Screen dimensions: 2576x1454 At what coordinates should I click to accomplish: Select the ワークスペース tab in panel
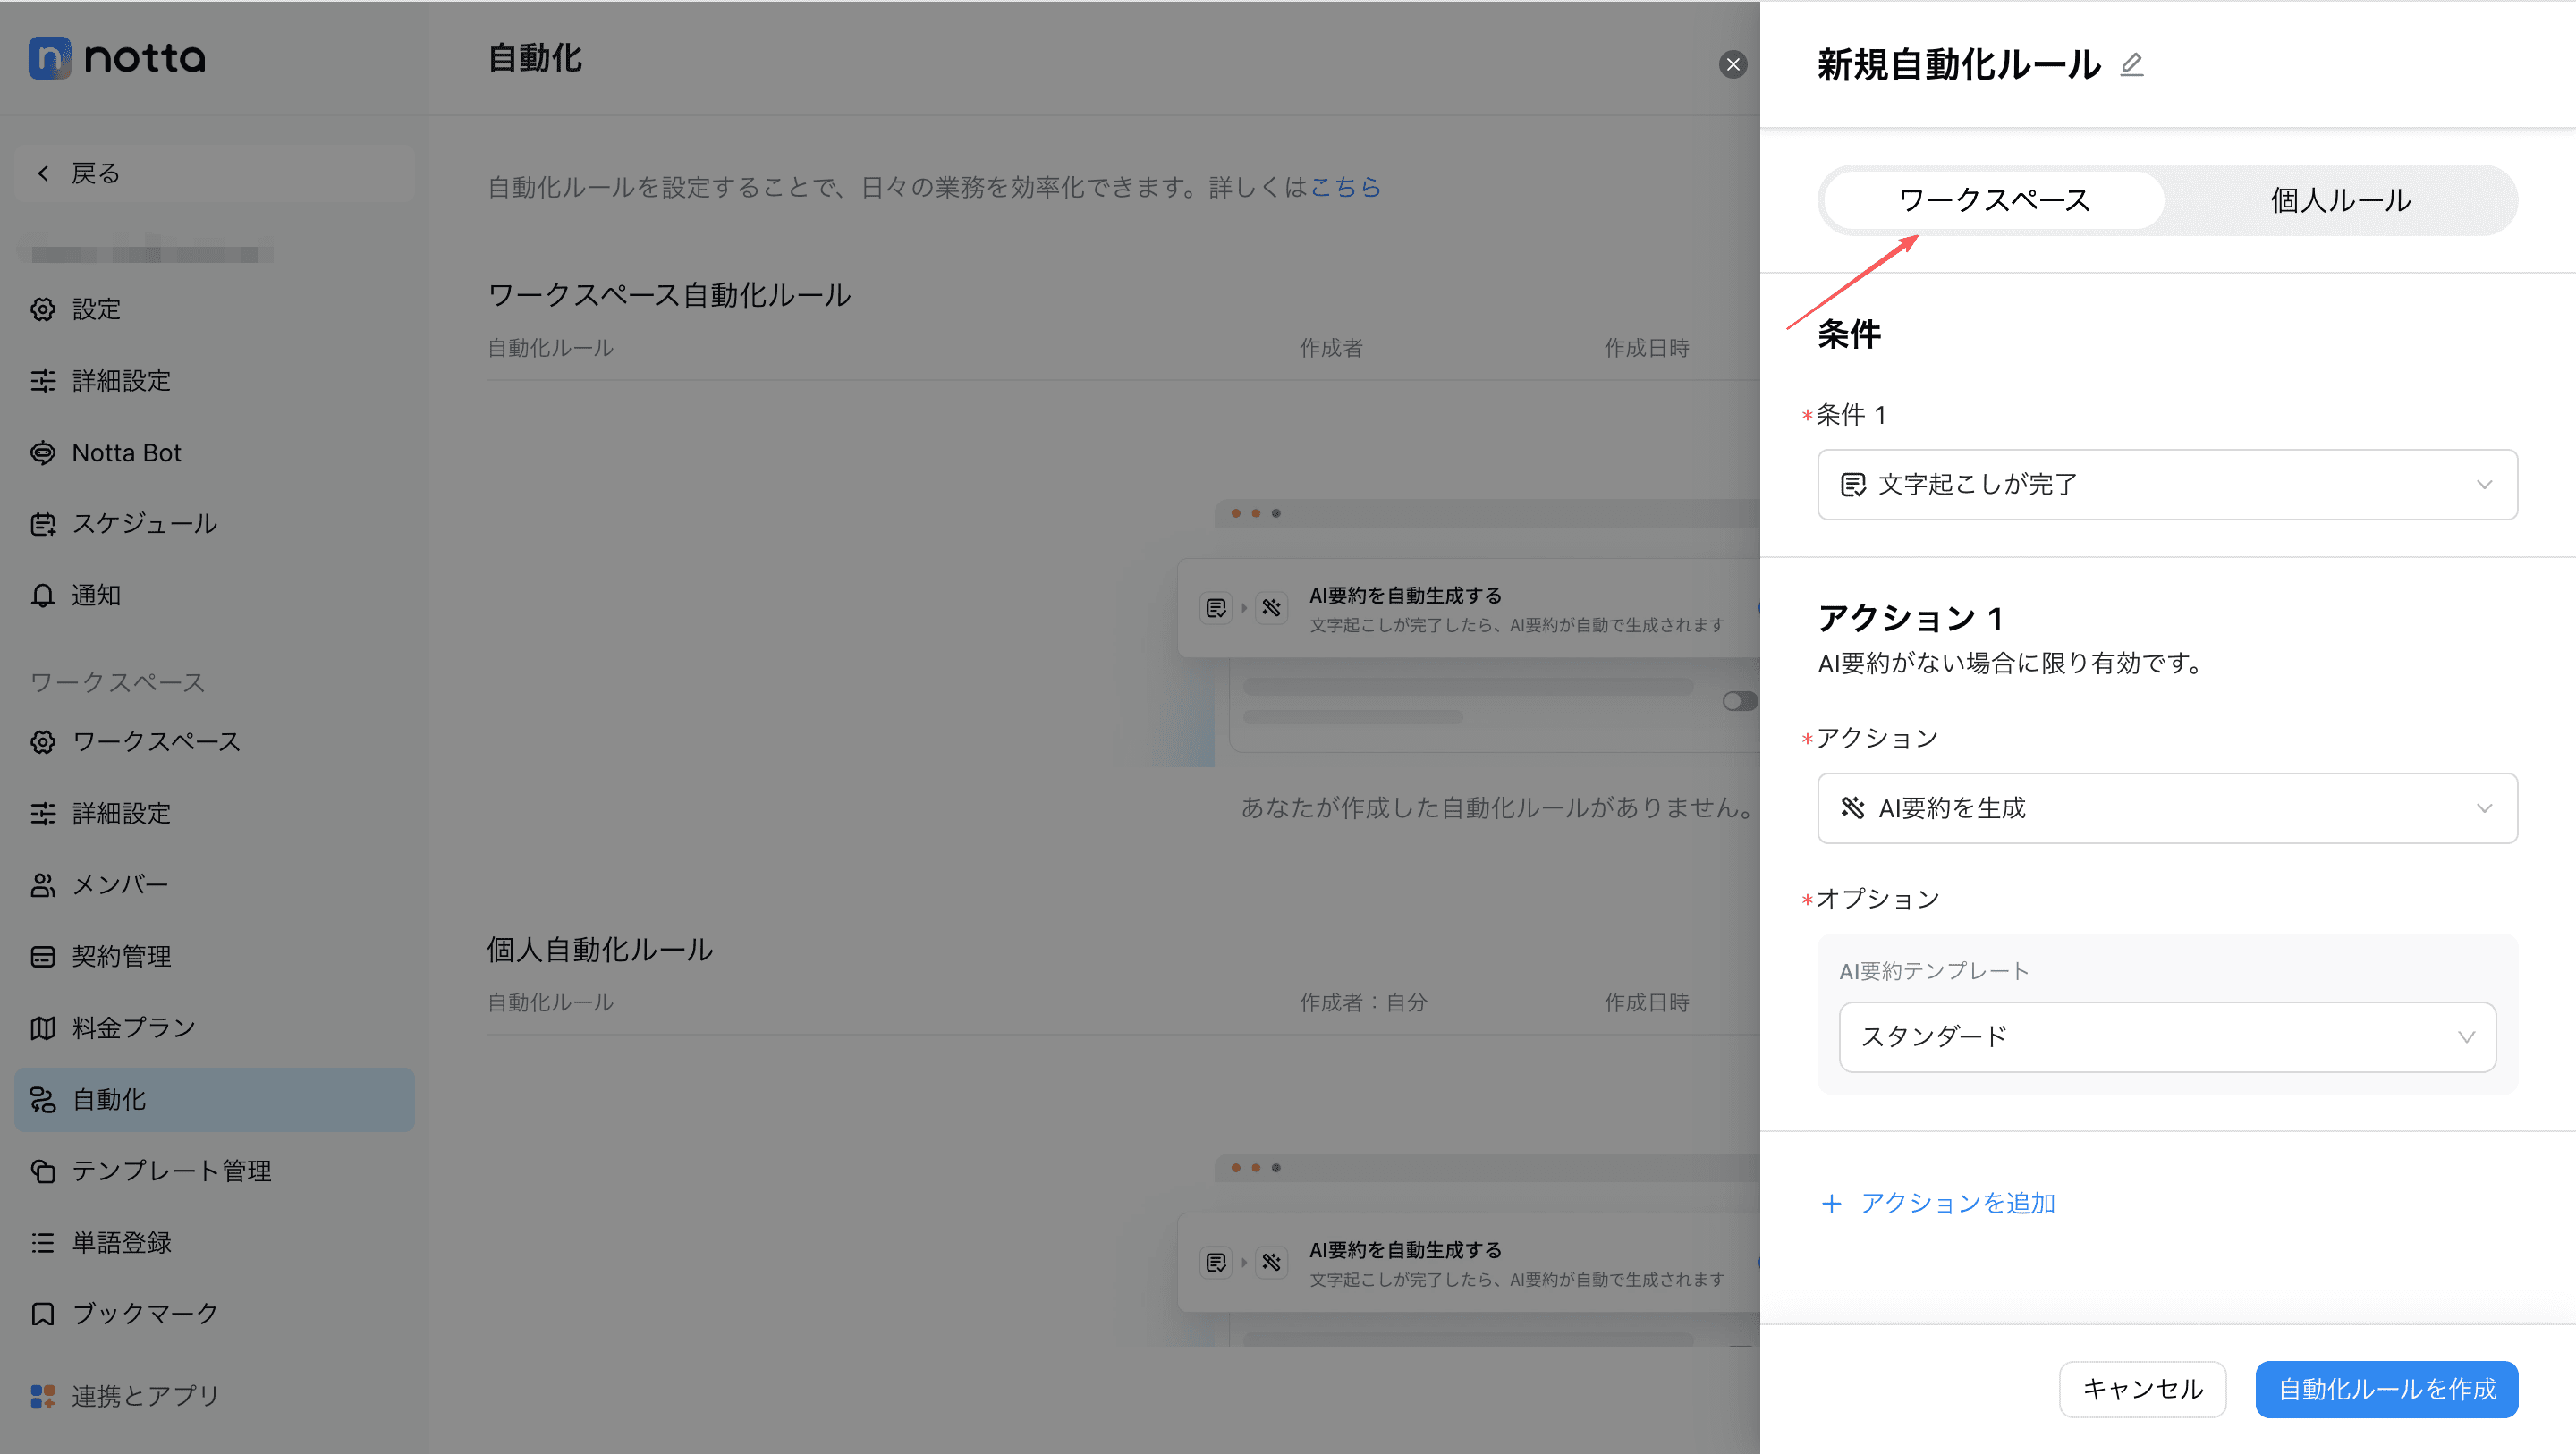tap(1993, 201)
